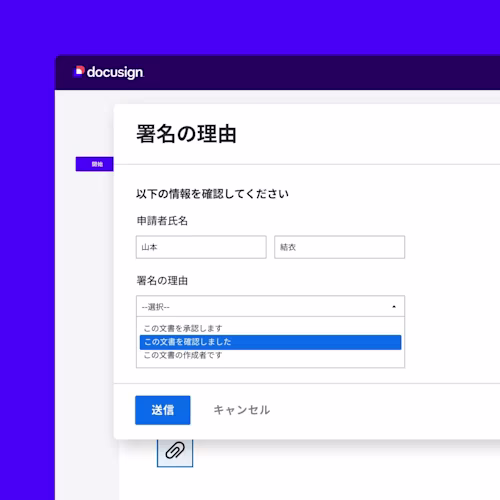Click the 送信 button
500x500 pixels.
(163, 410)
